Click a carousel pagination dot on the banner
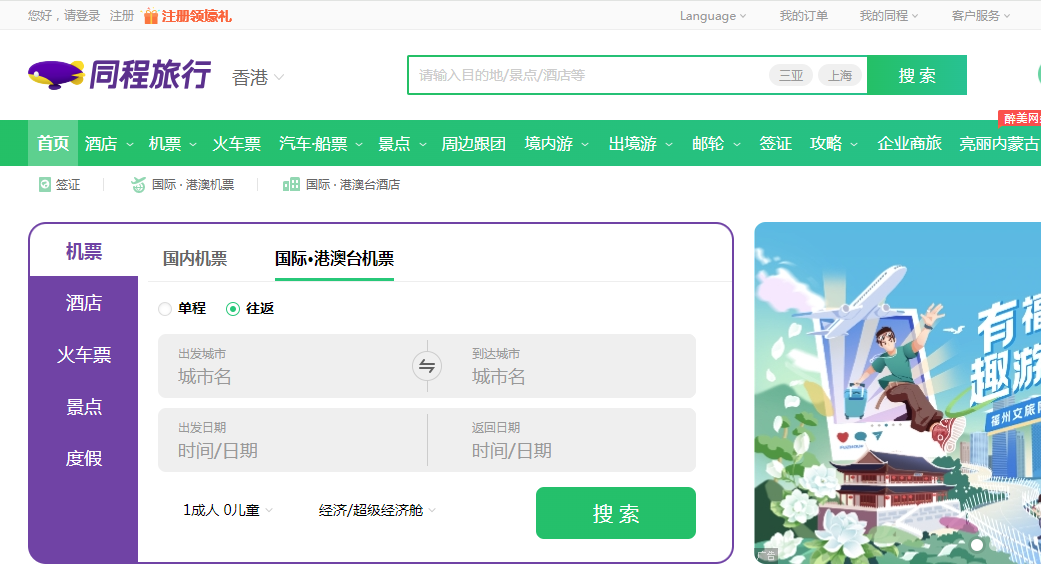1041x586 pixels. (977, 543)
